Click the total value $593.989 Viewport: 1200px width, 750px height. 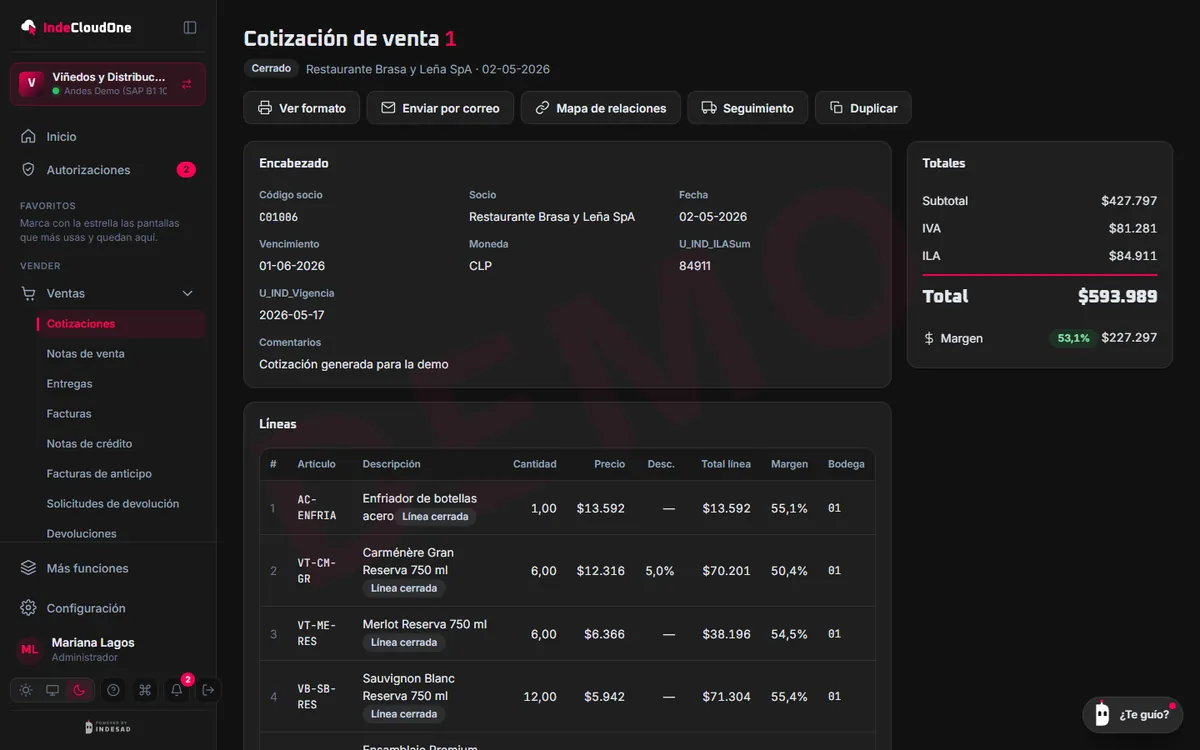click(x=1117, y=296)
